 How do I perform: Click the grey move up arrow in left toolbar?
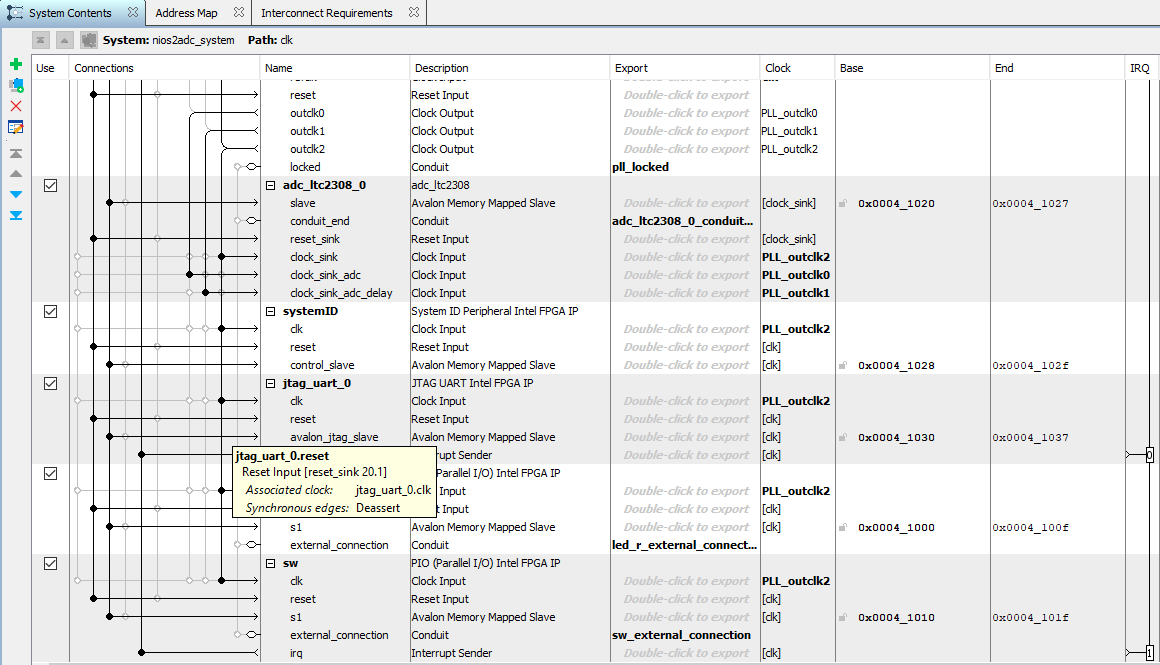coord(16,174)
